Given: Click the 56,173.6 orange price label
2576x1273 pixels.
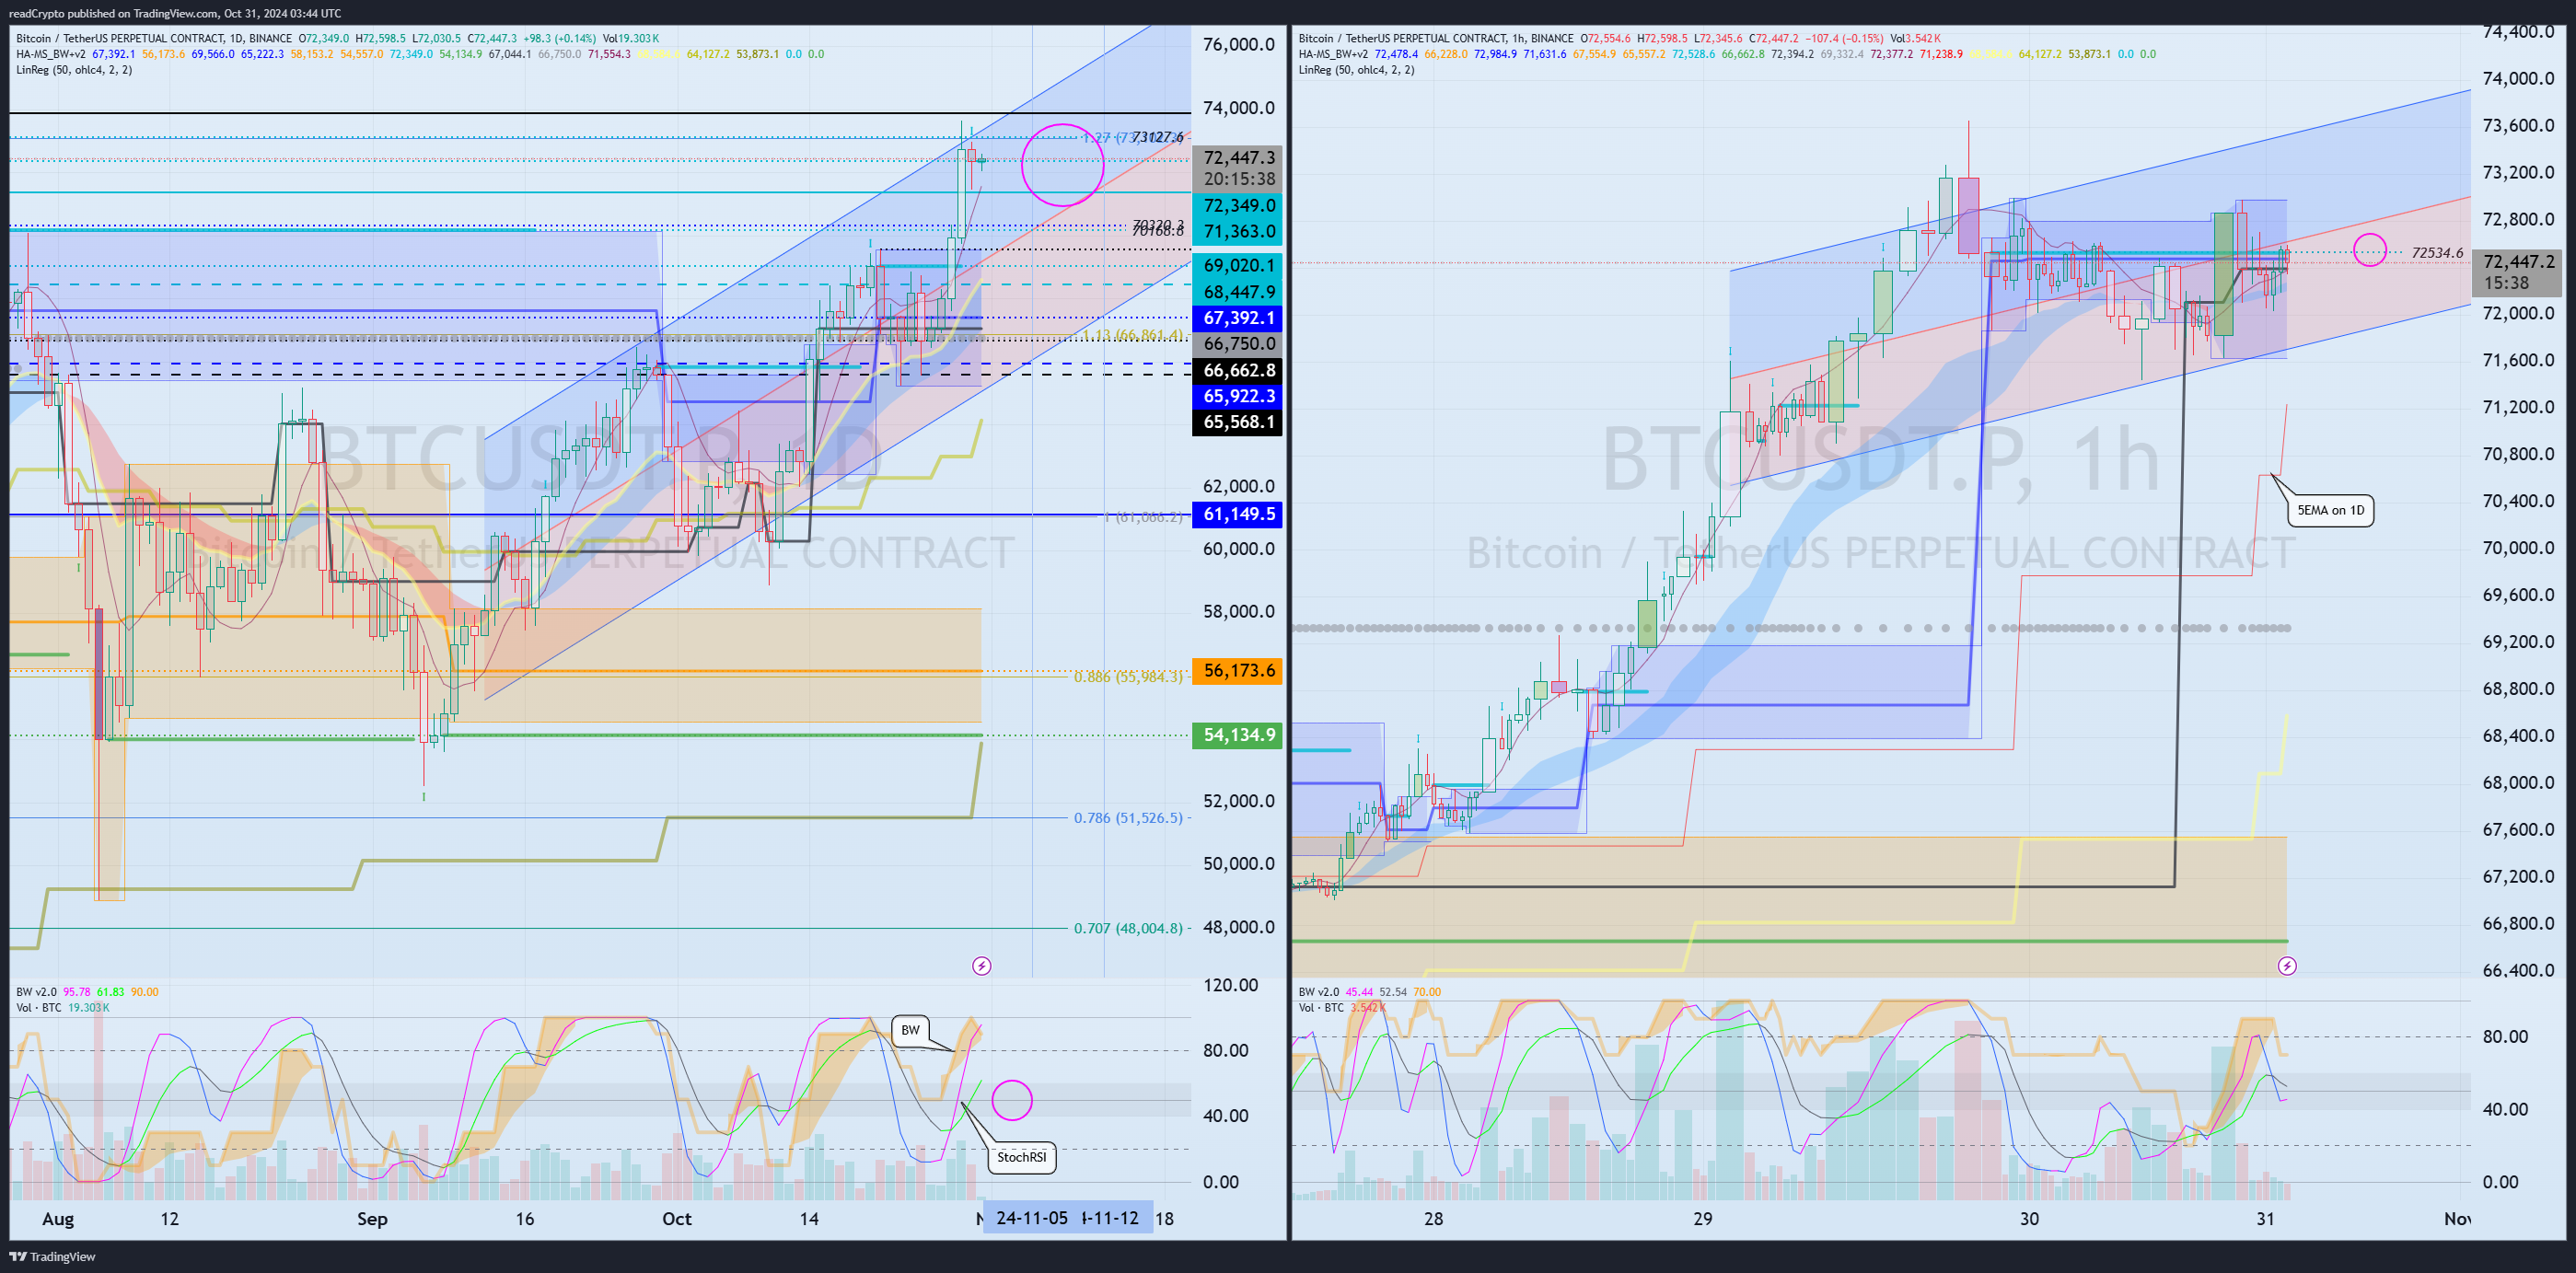Looking at the screenshot, I should [x=1238, y=670].
